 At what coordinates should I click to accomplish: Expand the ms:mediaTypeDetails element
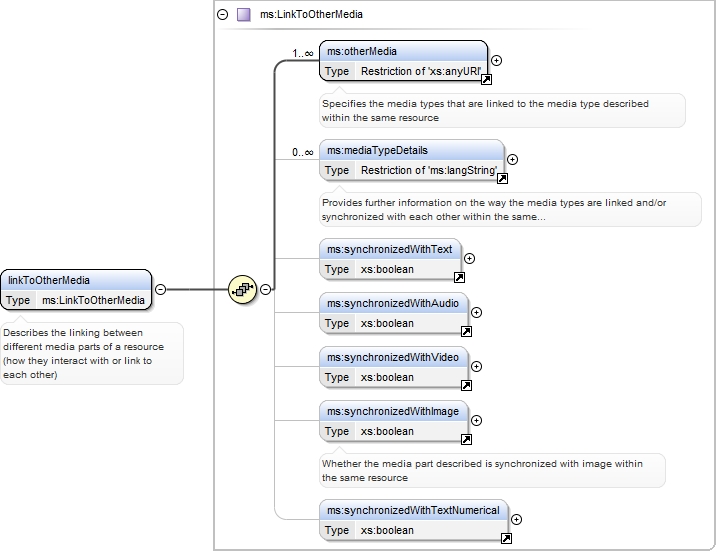click(512, 159)
